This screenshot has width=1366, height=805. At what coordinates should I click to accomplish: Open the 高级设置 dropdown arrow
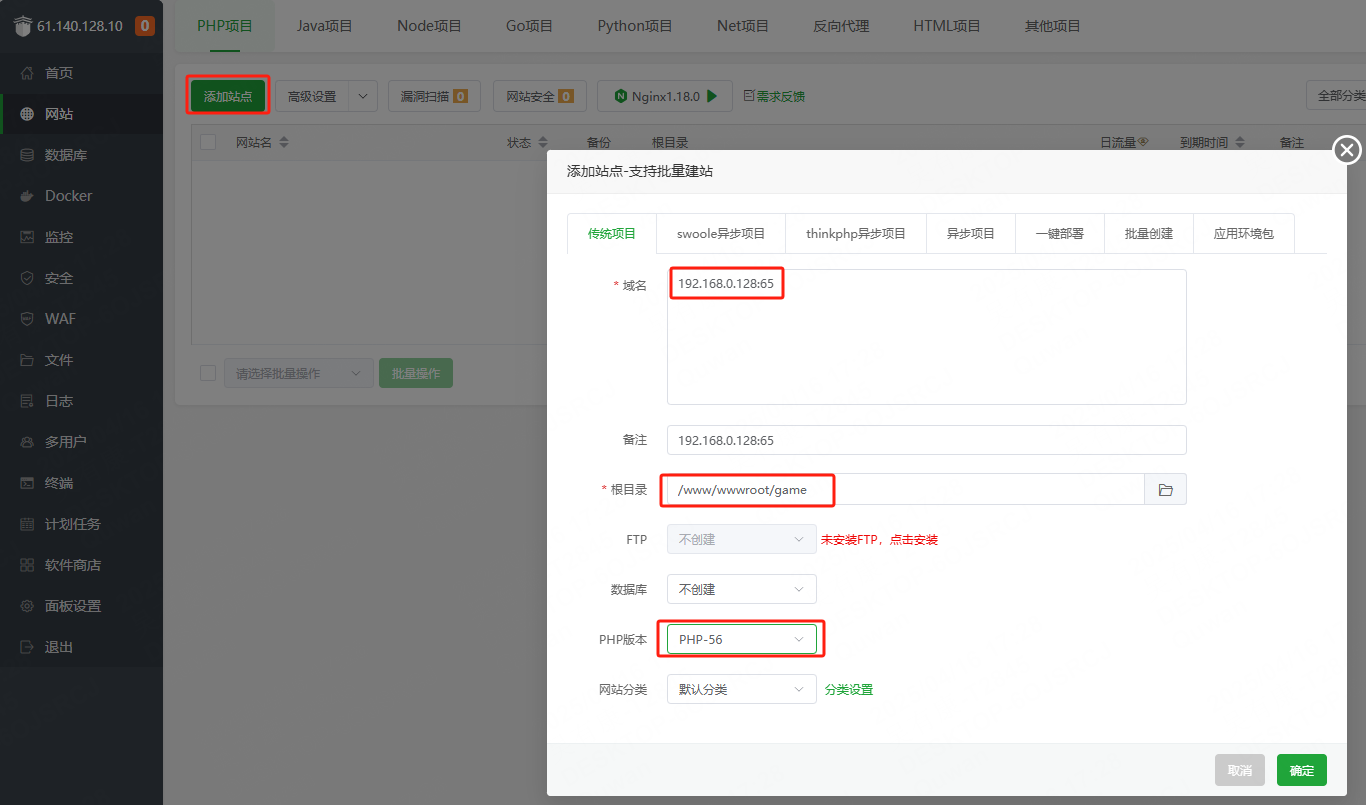(x=363, y=95)
